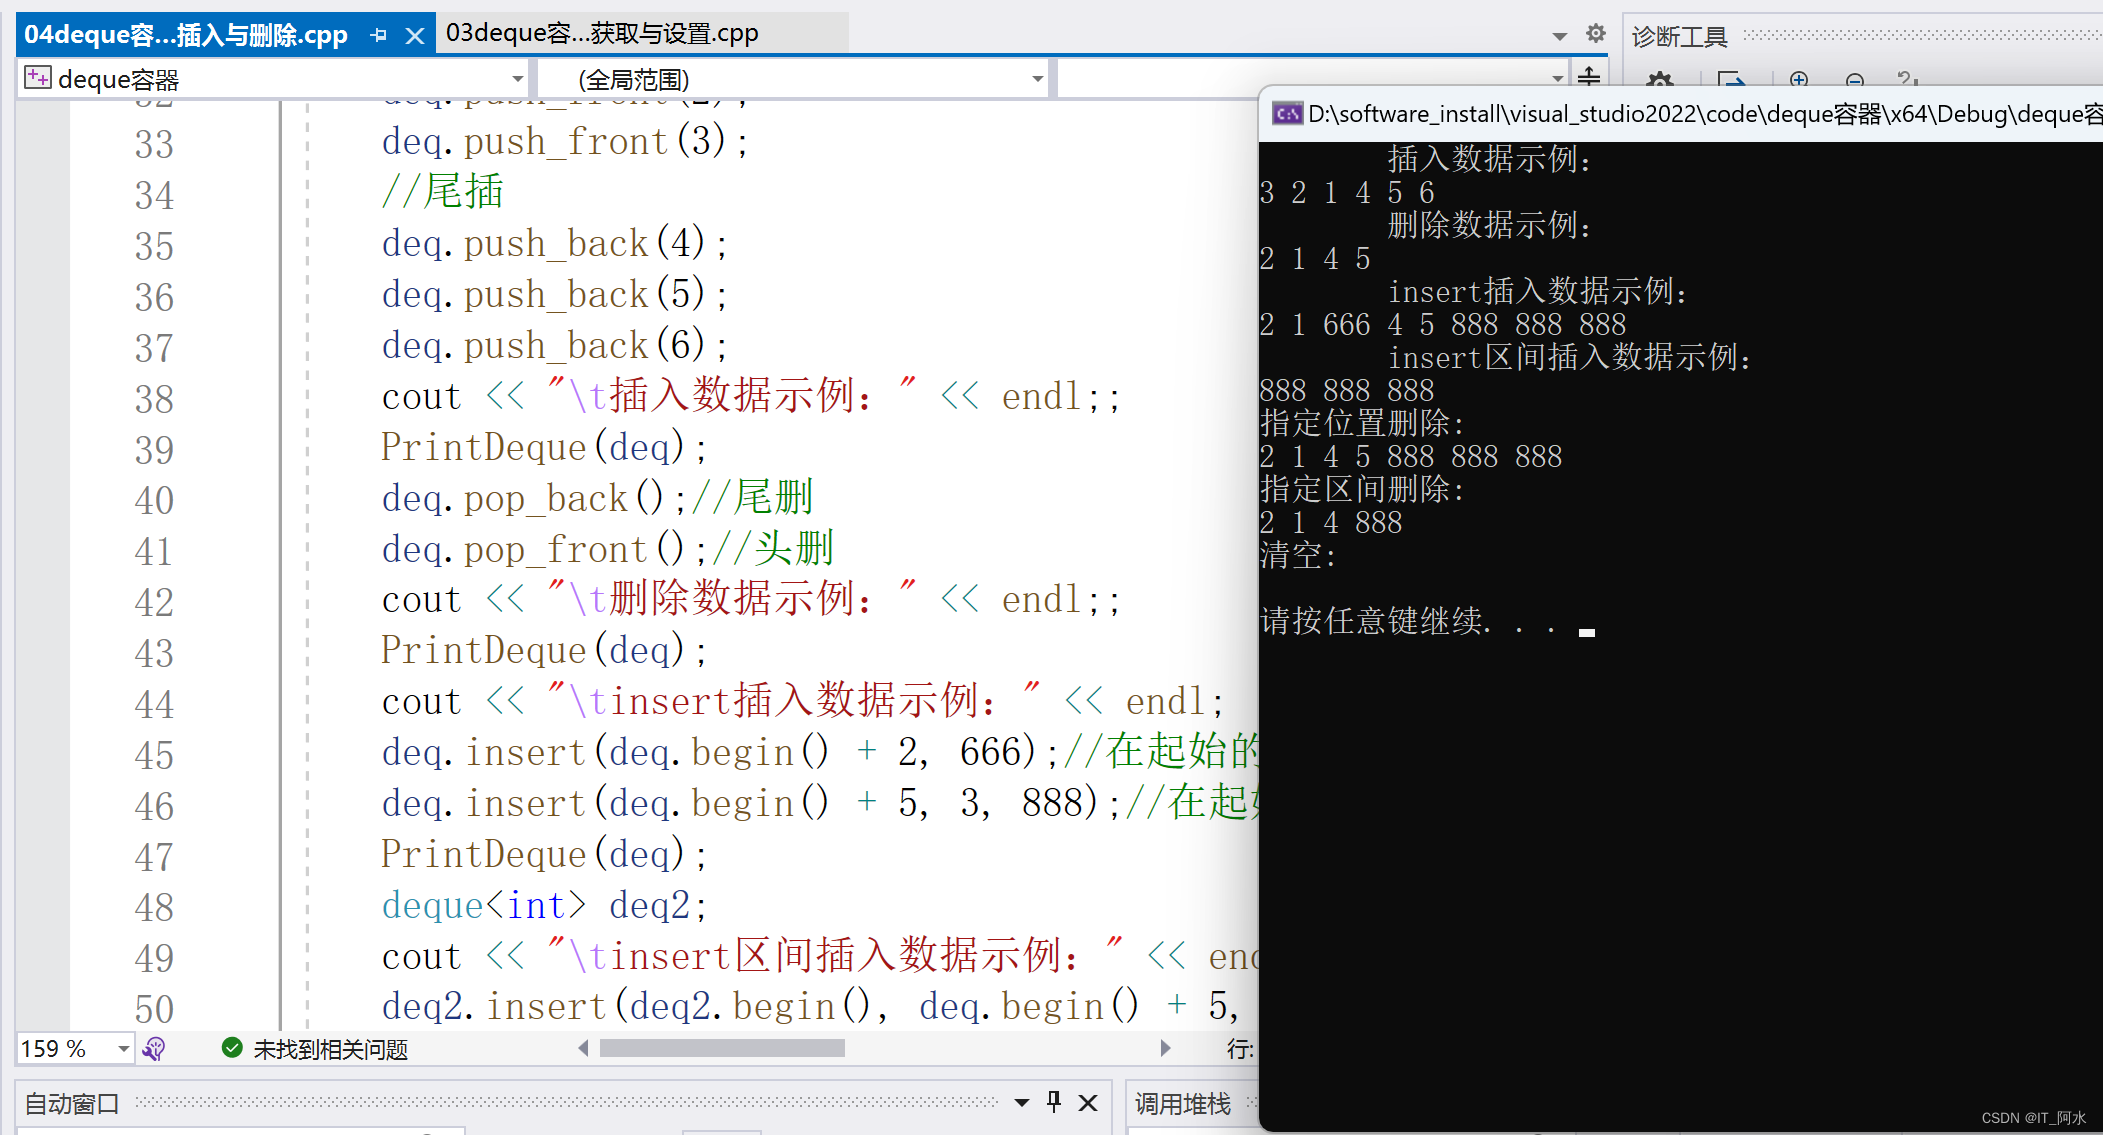Click line number 45 in the gutter
The height and width of the screenshot is (1135, 2103).
(154, 755)
